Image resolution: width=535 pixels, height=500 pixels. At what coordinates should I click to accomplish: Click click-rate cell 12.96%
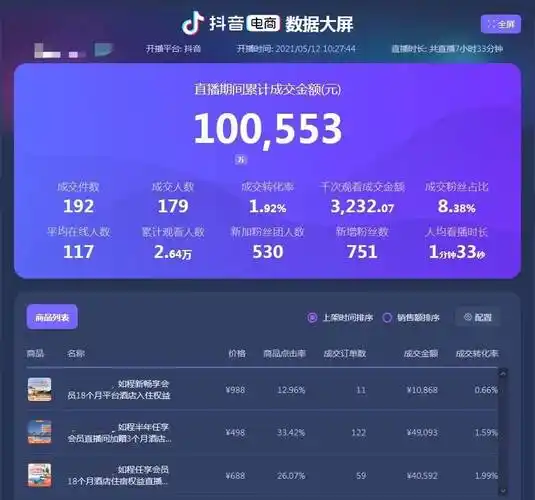tap(291, 390)
